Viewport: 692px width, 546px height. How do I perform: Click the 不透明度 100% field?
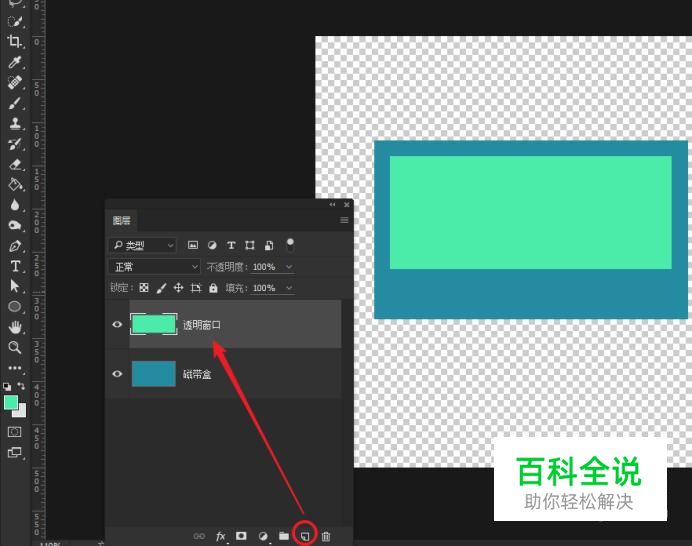266,267
